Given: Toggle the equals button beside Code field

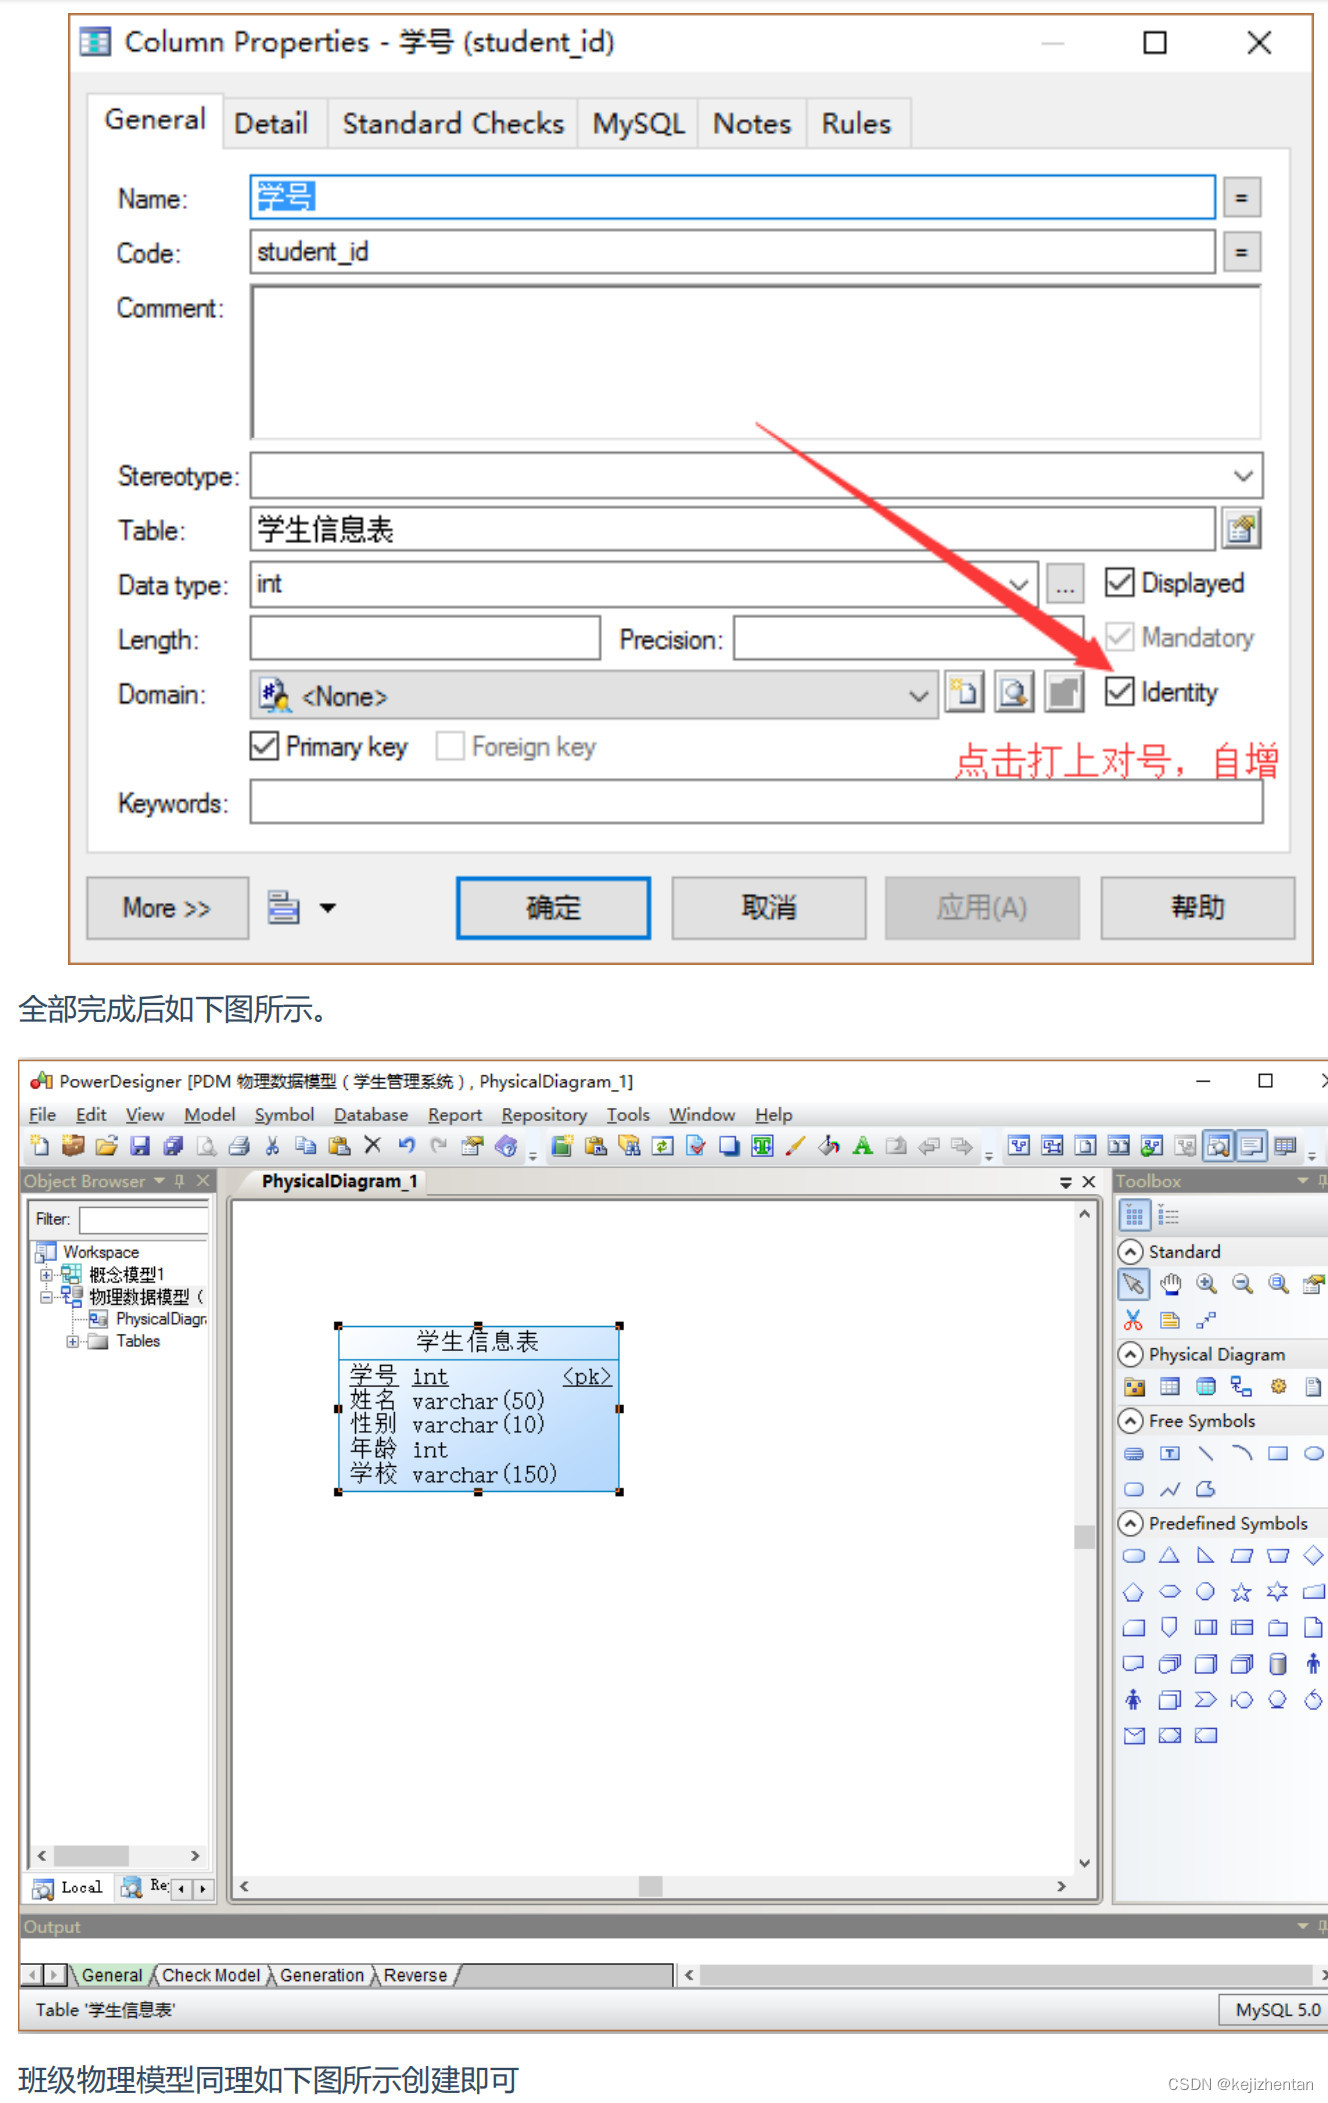Looking at the screenshot, I should 1241,252.
